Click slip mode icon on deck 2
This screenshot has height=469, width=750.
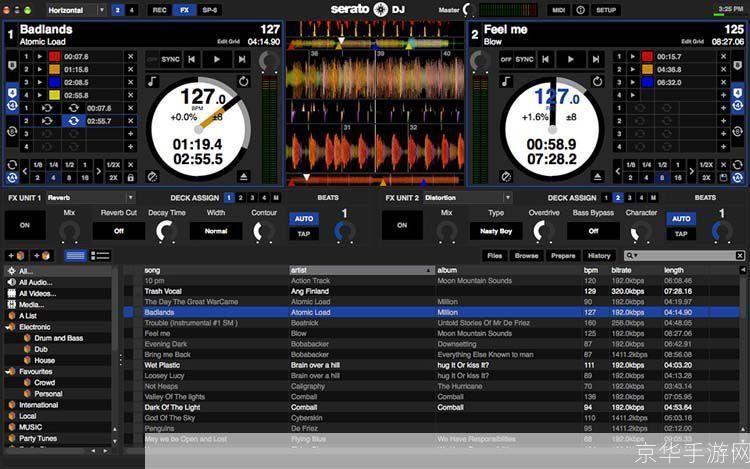tap(506, 177)
